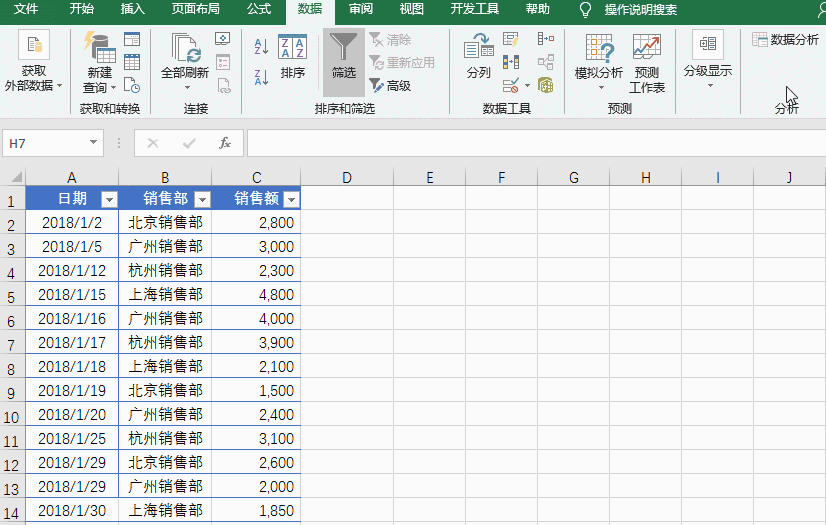826x525 pixels.
Task: Click the cancel X in formula bar
Action: tap(153, 143)
